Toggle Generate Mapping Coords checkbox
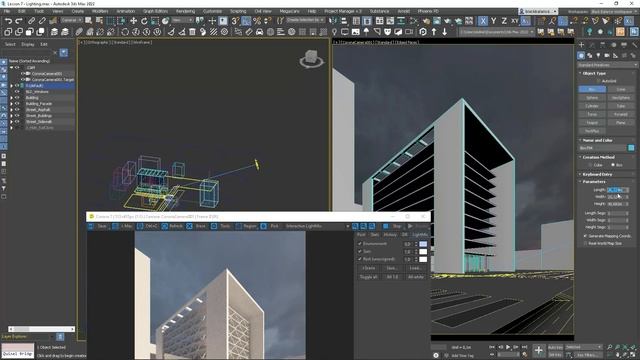640x360 pixels. (x=585, y=236)
